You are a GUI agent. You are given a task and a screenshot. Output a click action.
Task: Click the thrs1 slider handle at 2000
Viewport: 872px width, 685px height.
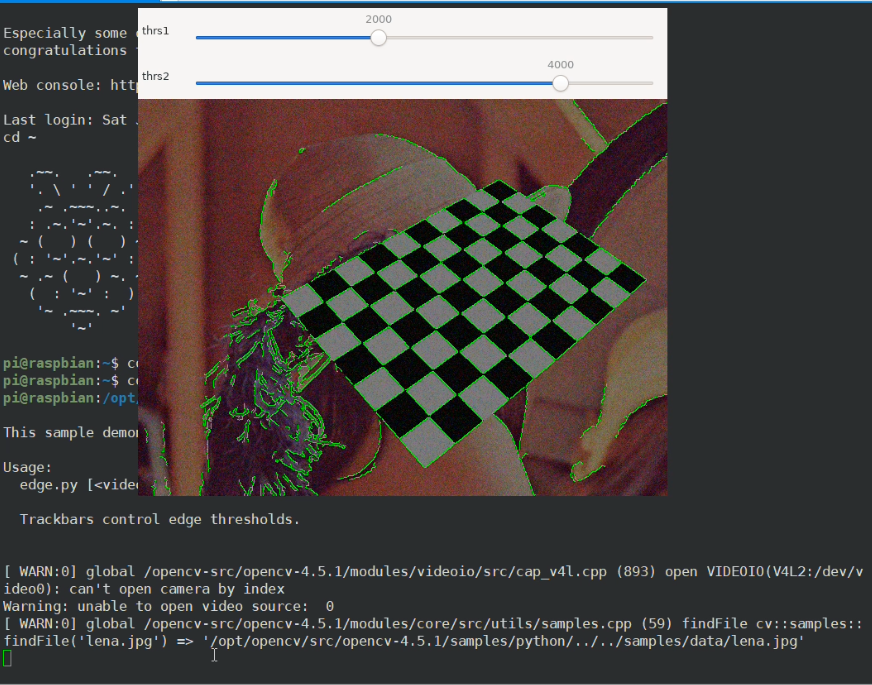[379, 38]
